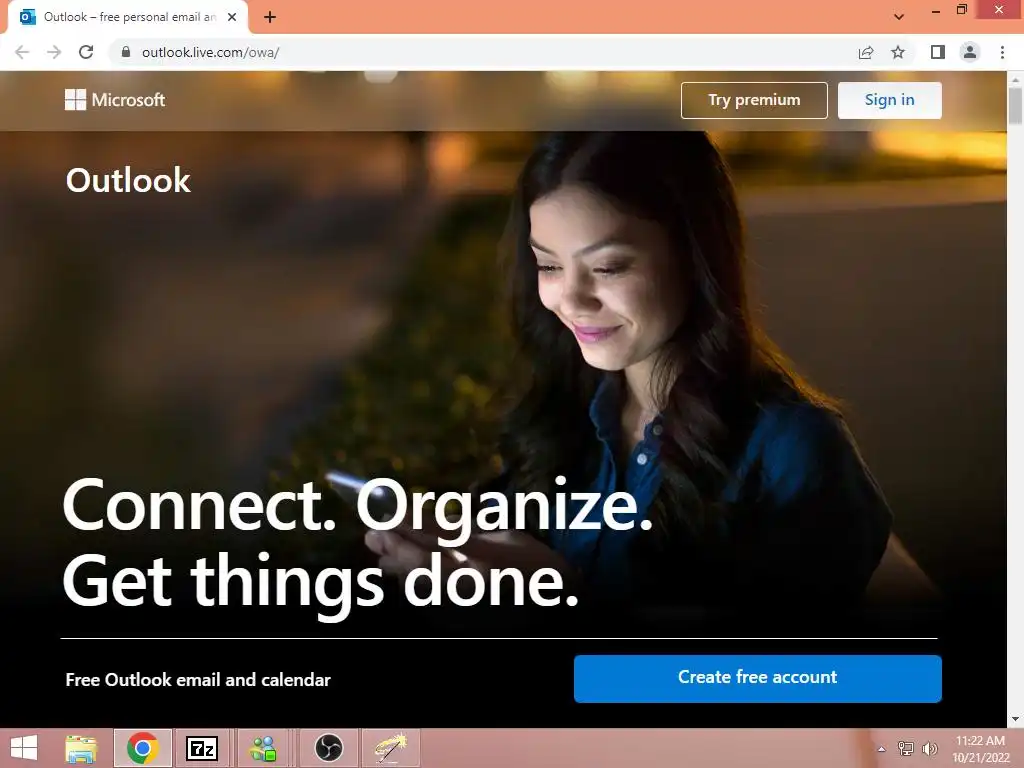Share this page via share icon
This screenshot has height=768, width=1024.
866,52
